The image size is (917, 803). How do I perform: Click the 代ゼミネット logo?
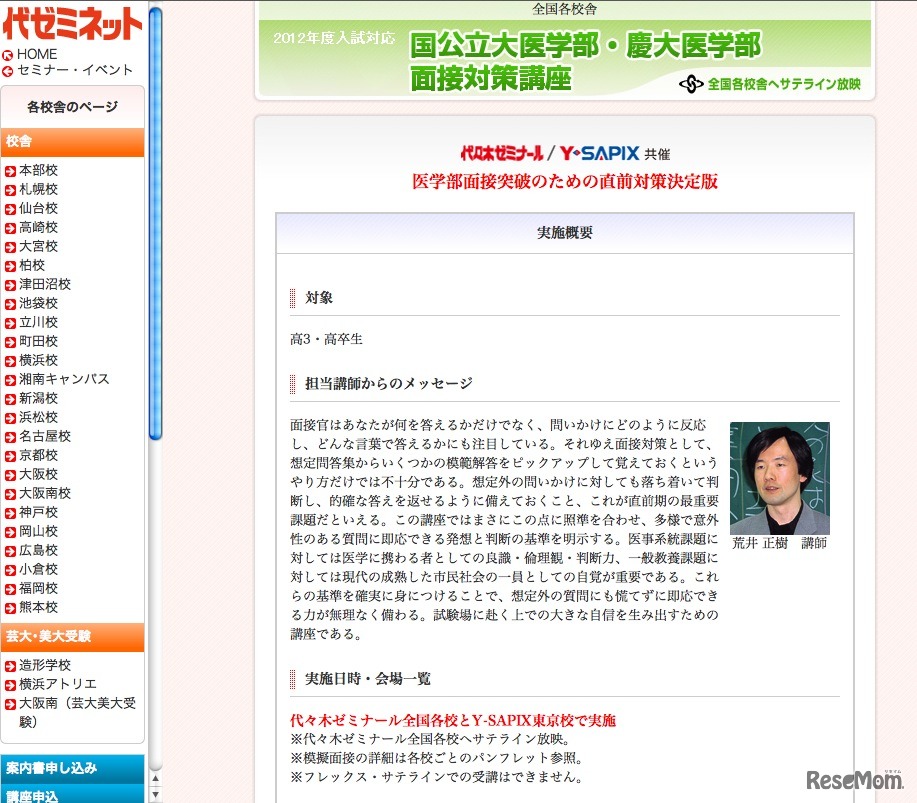tap(73, 23)
